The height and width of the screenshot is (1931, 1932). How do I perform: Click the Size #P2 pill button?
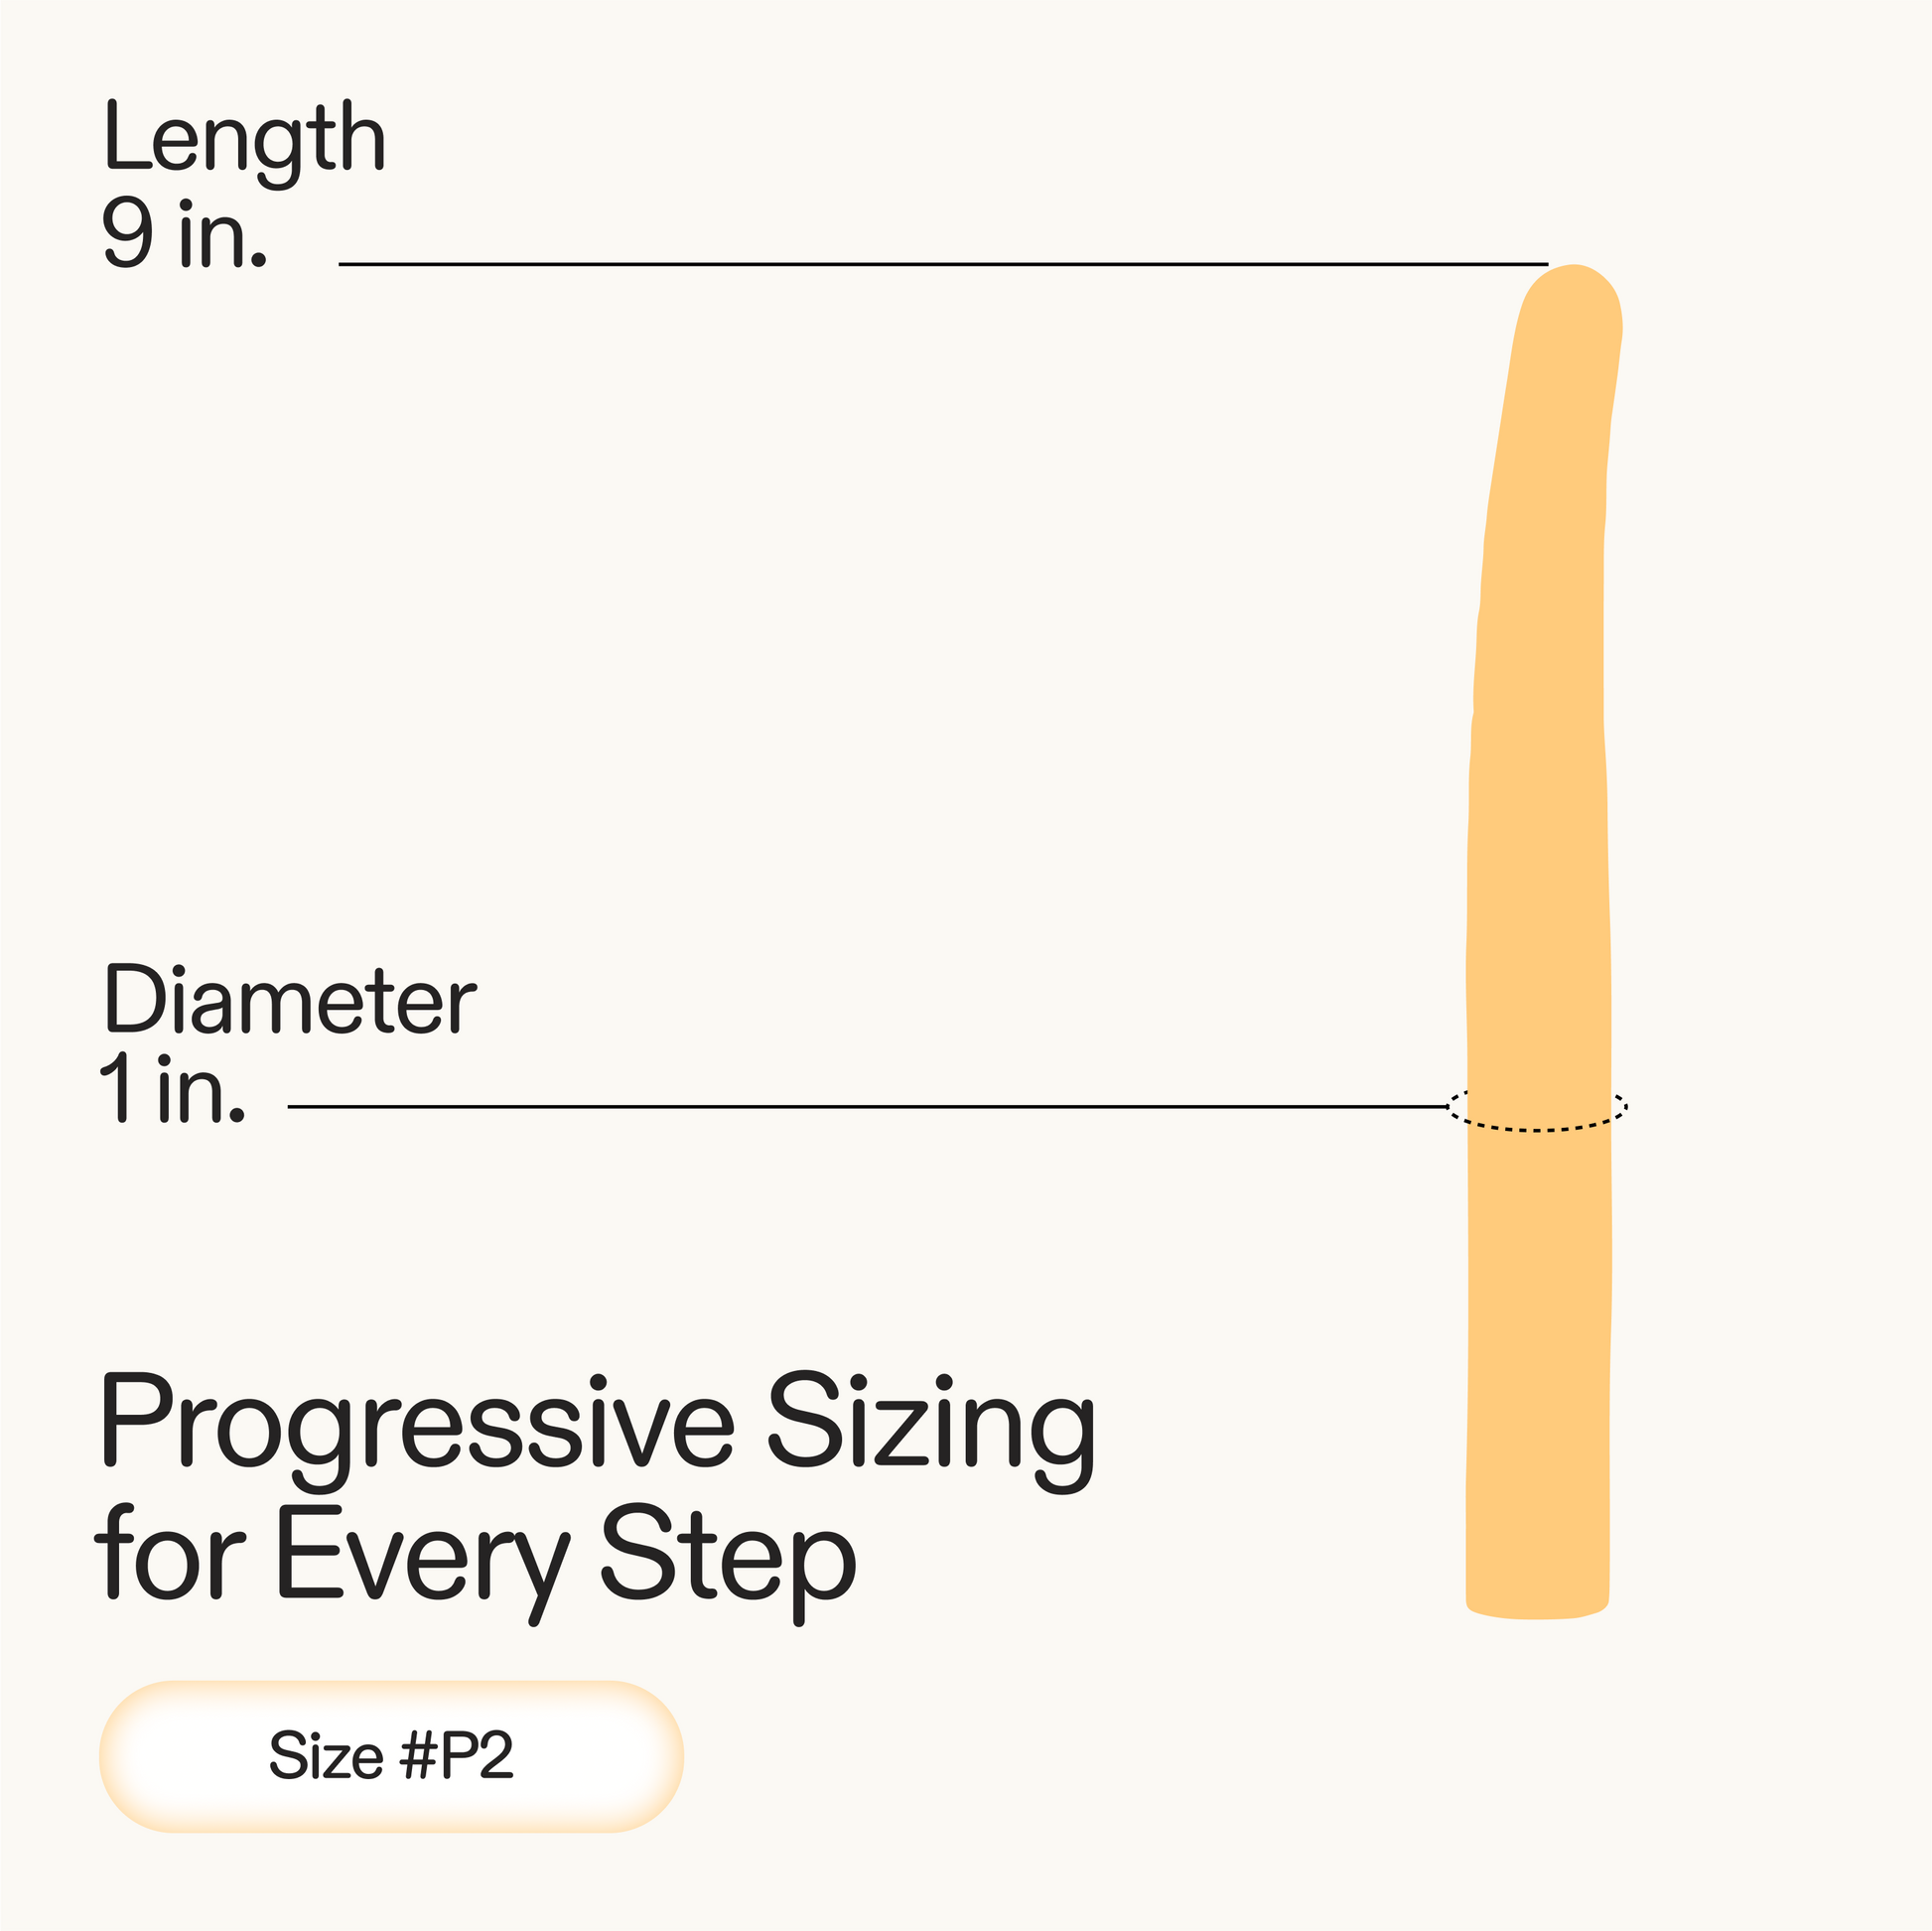390,1756
